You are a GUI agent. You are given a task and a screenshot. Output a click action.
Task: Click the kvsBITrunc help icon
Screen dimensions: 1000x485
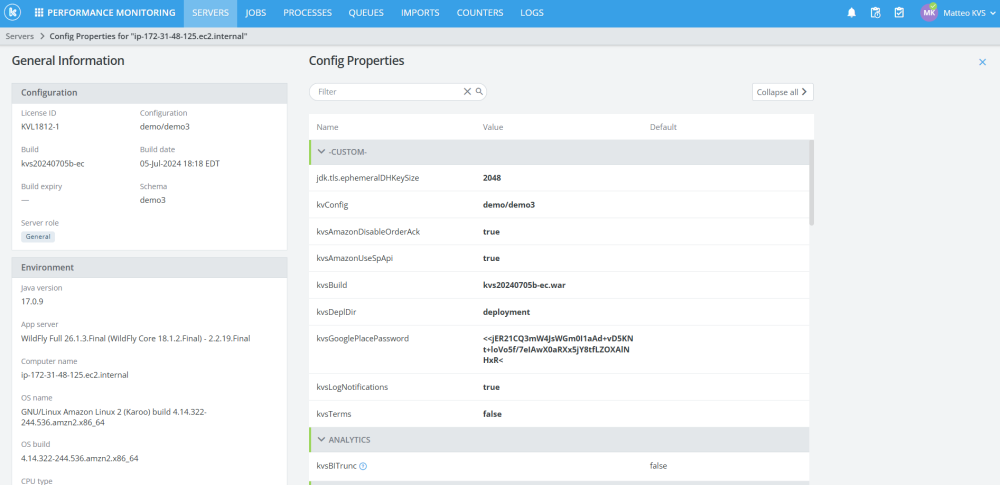point(363,466)
